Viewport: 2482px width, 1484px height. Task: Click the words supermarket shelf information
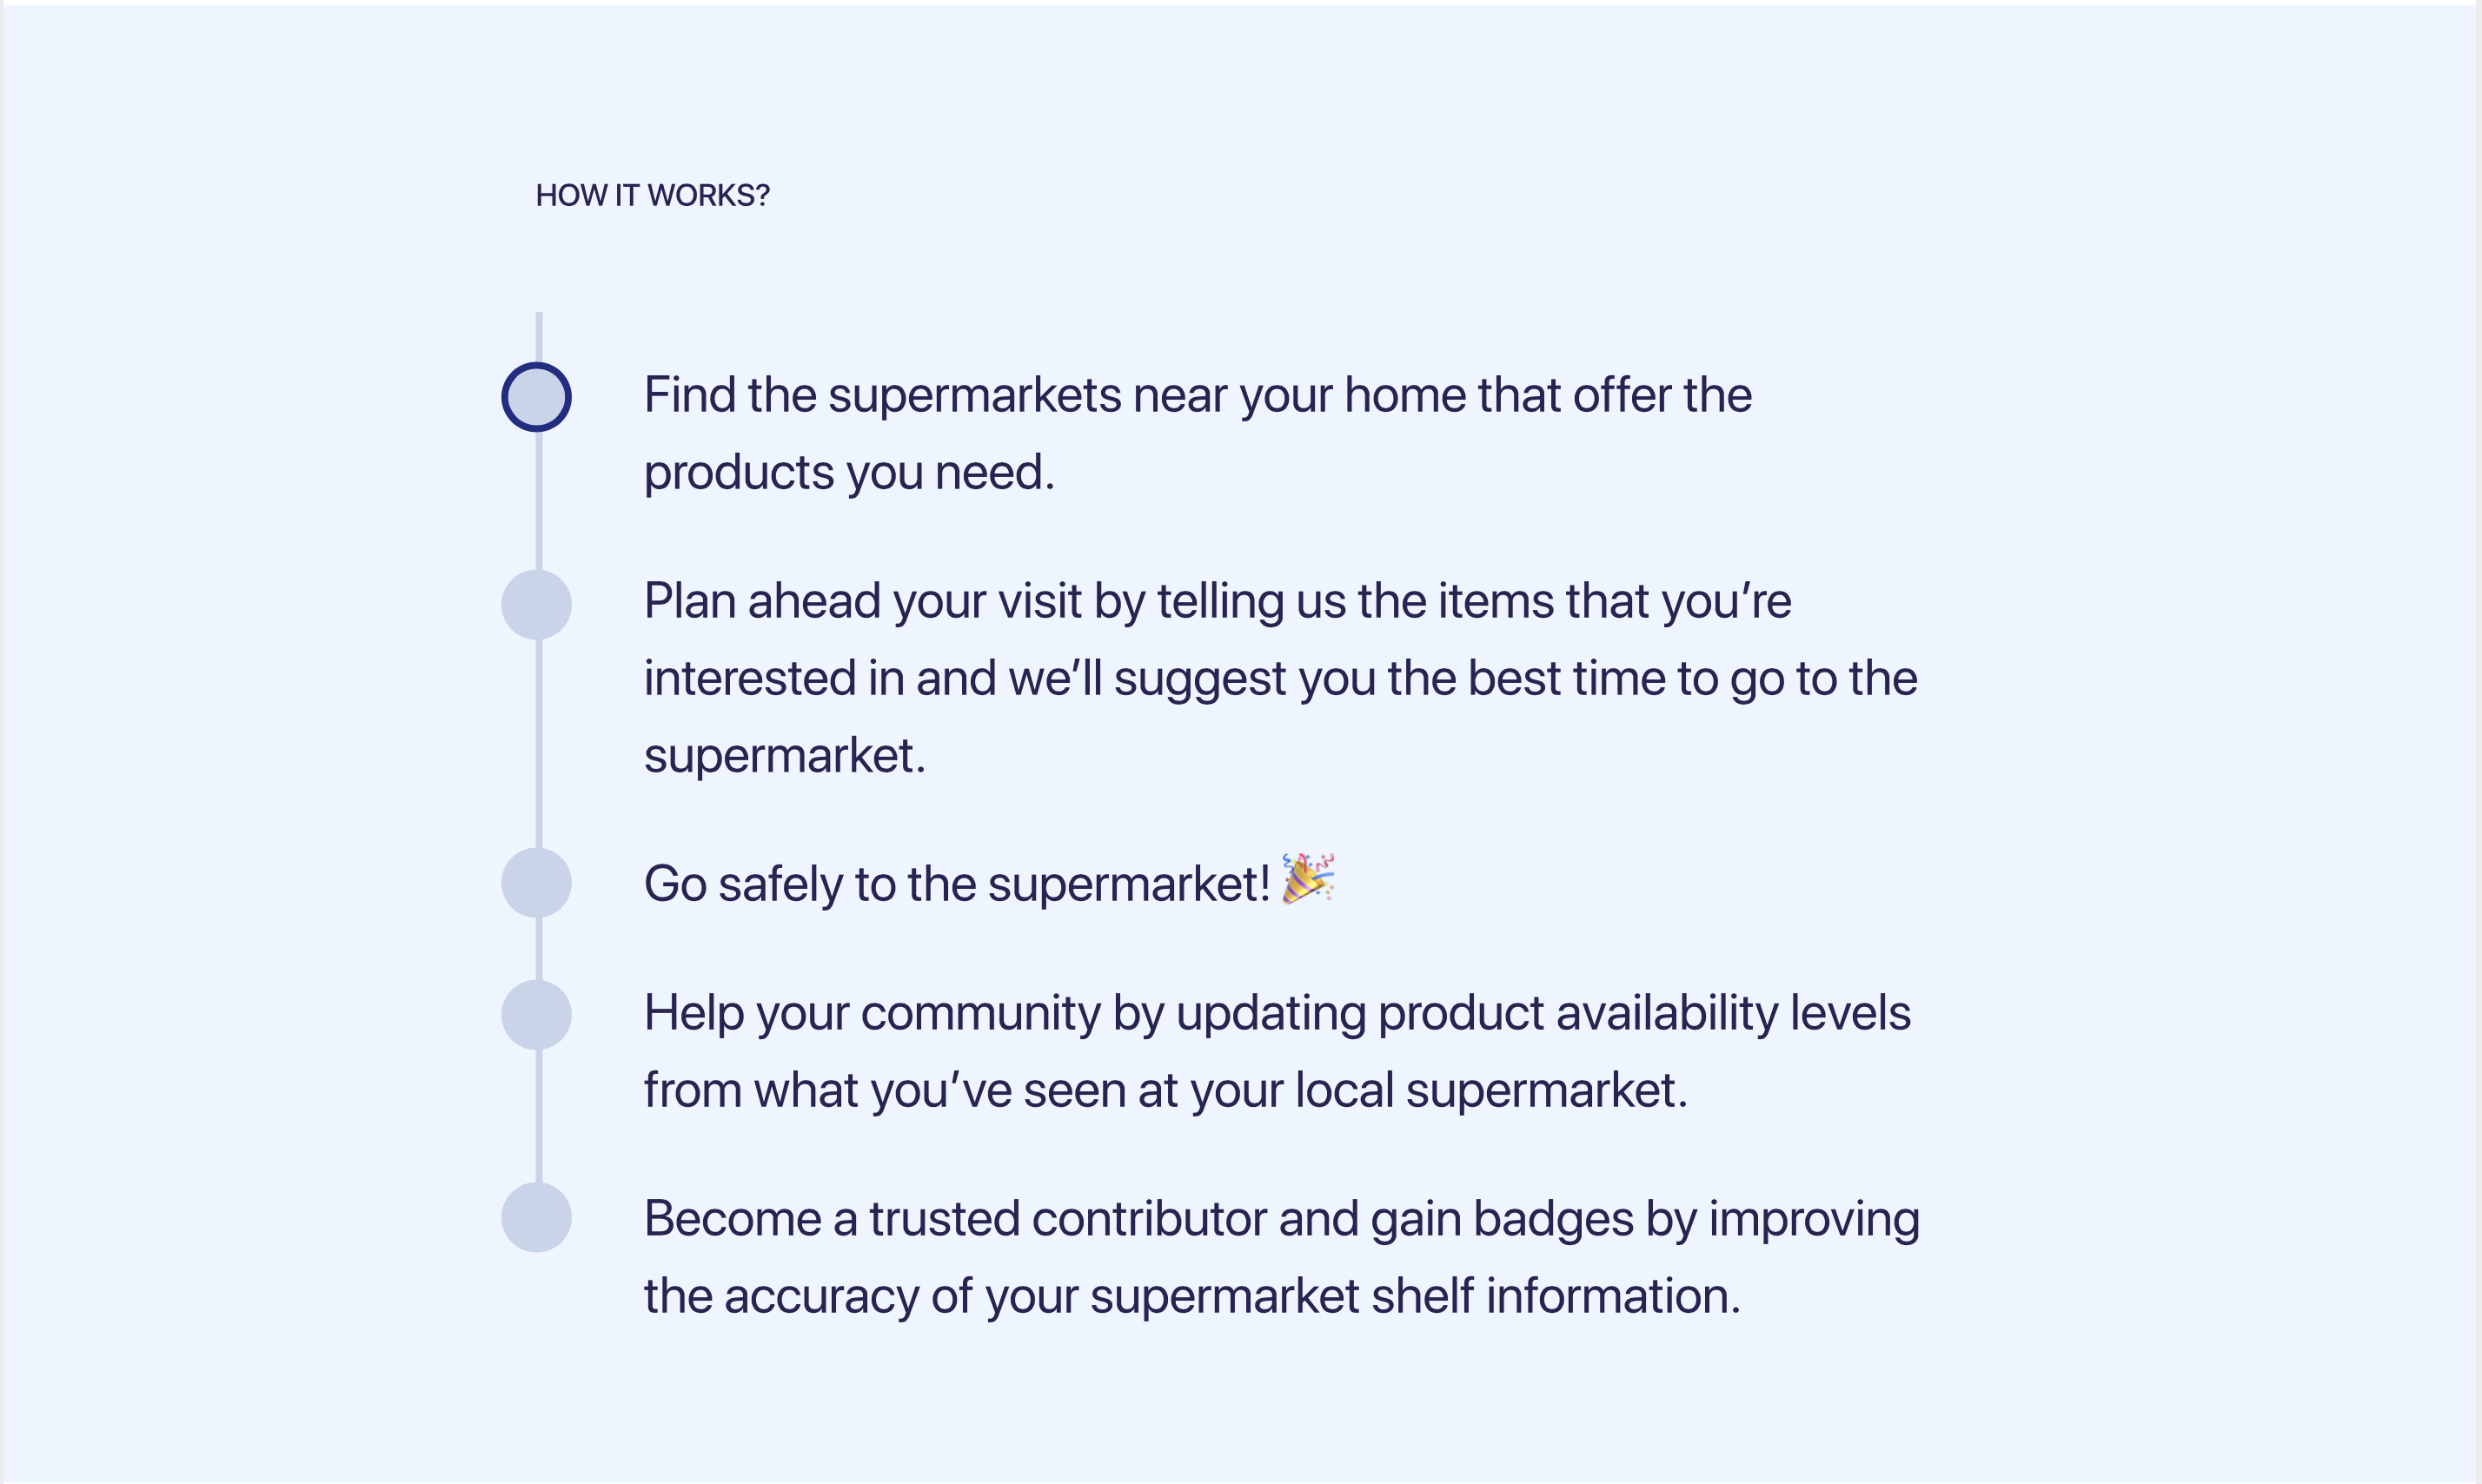tap(1415, 1297)
